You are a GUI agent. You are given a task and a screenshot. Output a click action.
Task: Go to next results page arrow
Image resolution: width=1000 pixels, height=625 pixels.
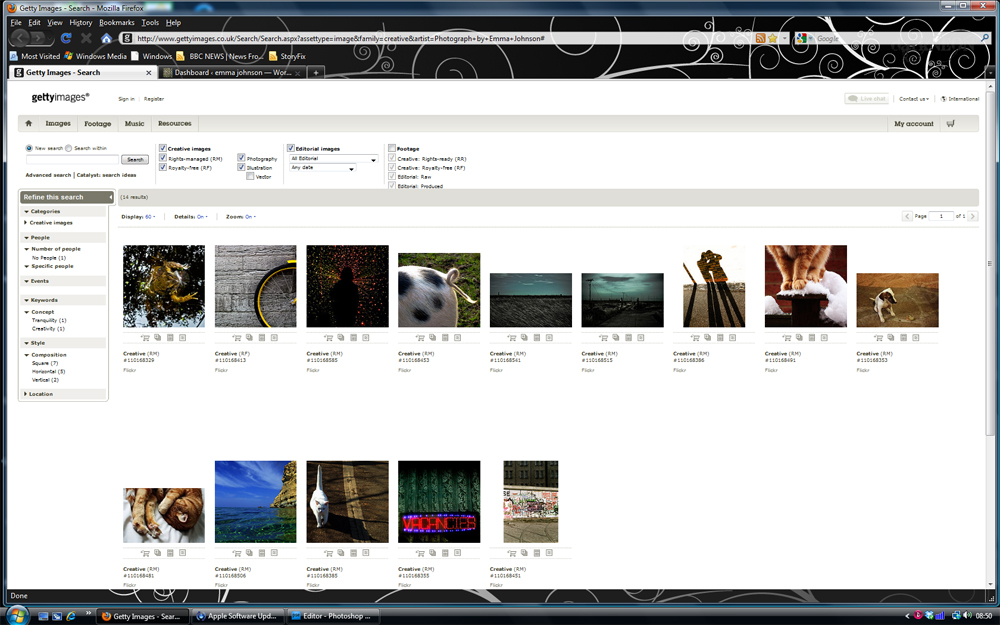pos(973,216)
